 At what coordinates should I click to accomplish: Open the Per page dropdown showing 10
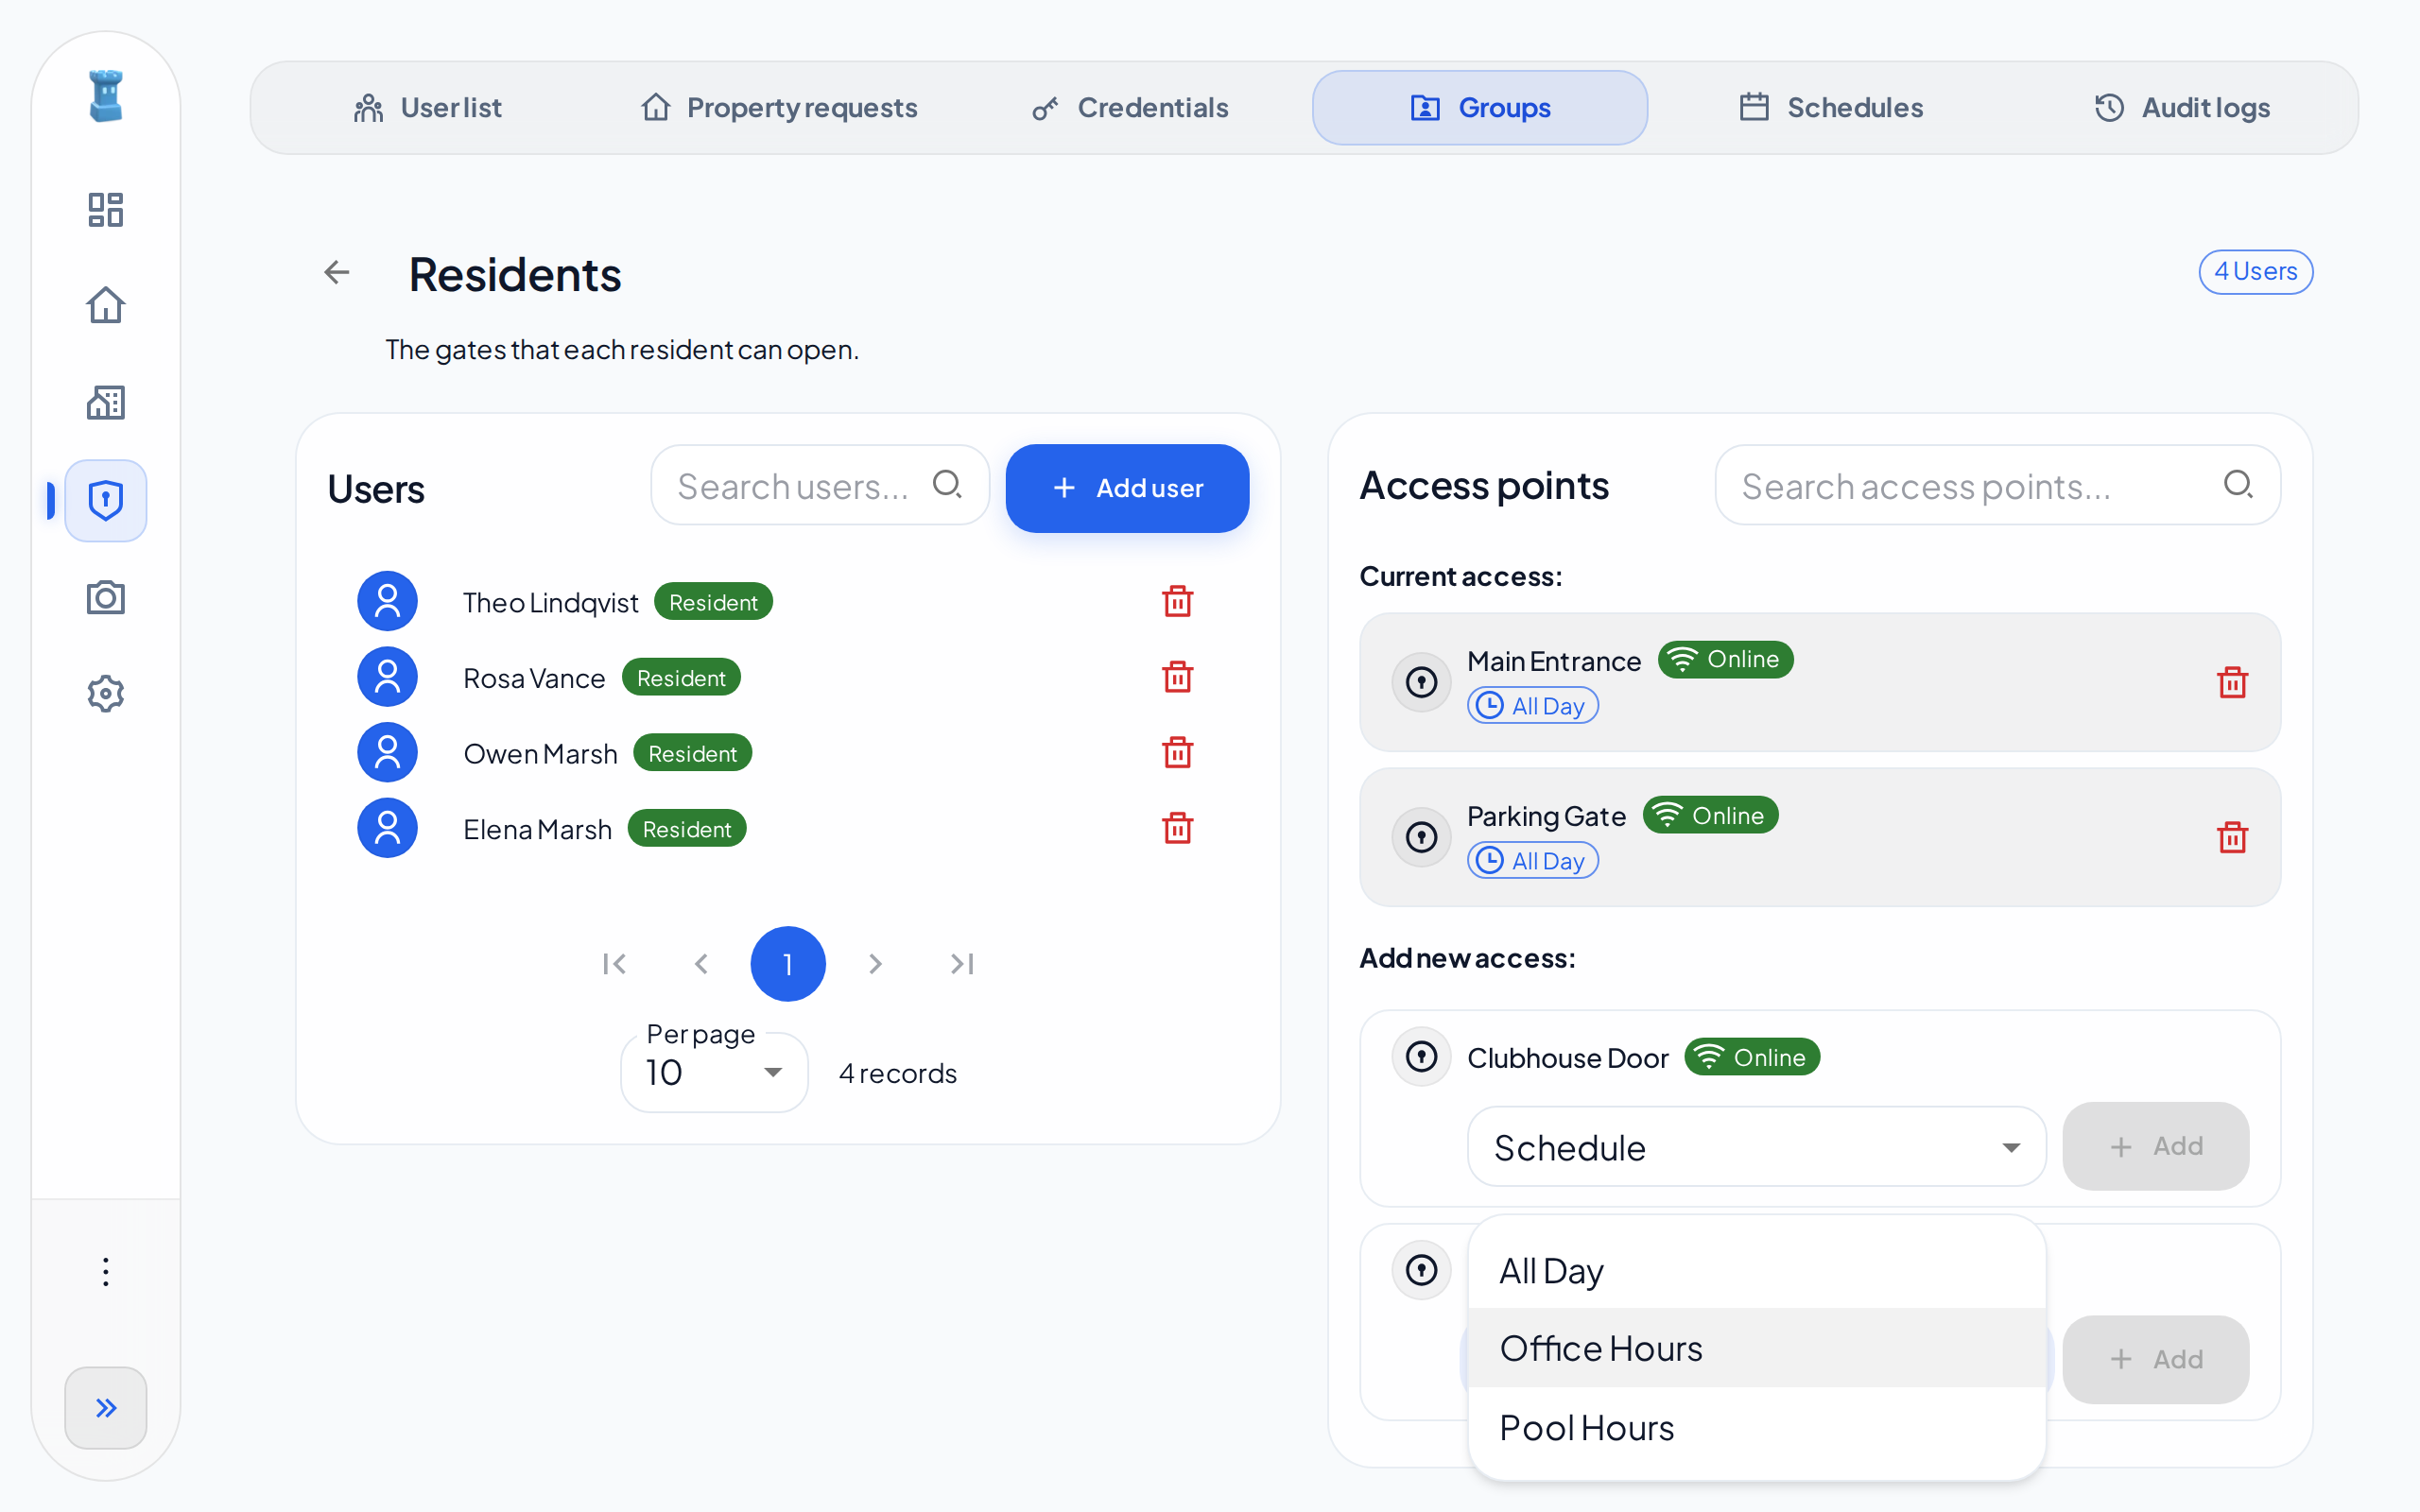tap(714, 1072)
